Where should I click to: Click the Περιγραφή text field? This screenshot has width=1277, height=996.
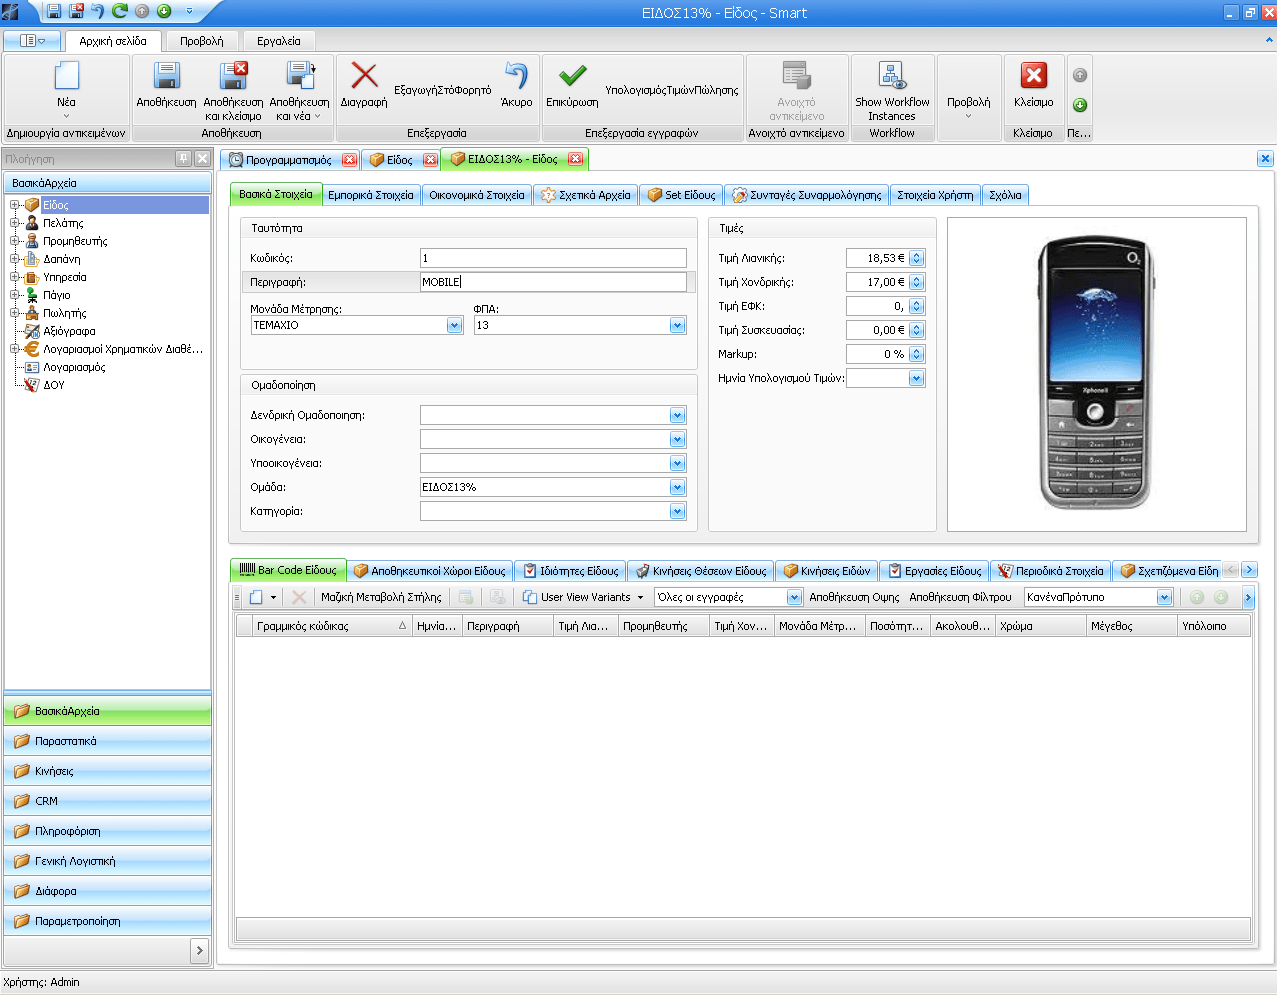(553, 282)
